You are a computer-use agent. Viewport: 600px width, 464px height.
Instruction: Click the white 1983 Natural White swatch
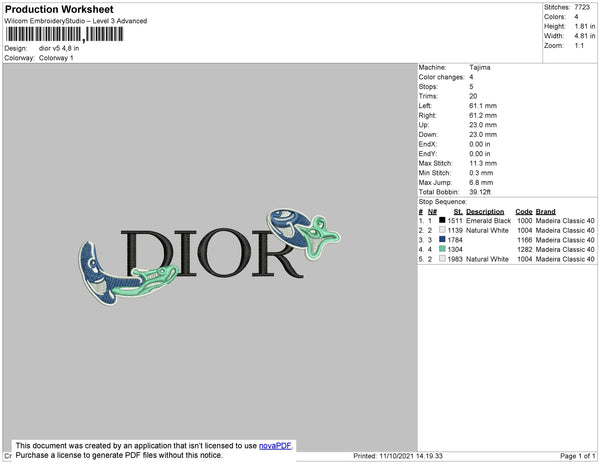[x=442, y=259]
